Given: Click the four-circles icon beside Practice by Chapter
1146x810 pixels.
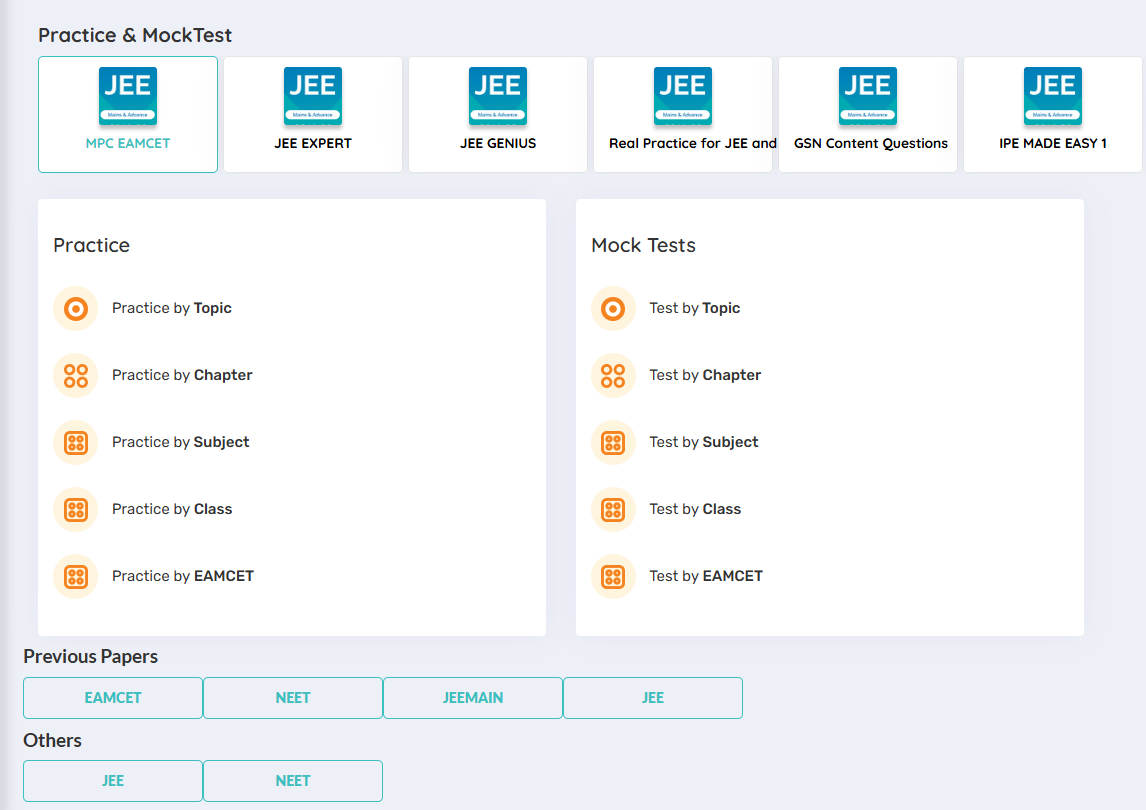Looking at the screenshot, I should point(75,376).
